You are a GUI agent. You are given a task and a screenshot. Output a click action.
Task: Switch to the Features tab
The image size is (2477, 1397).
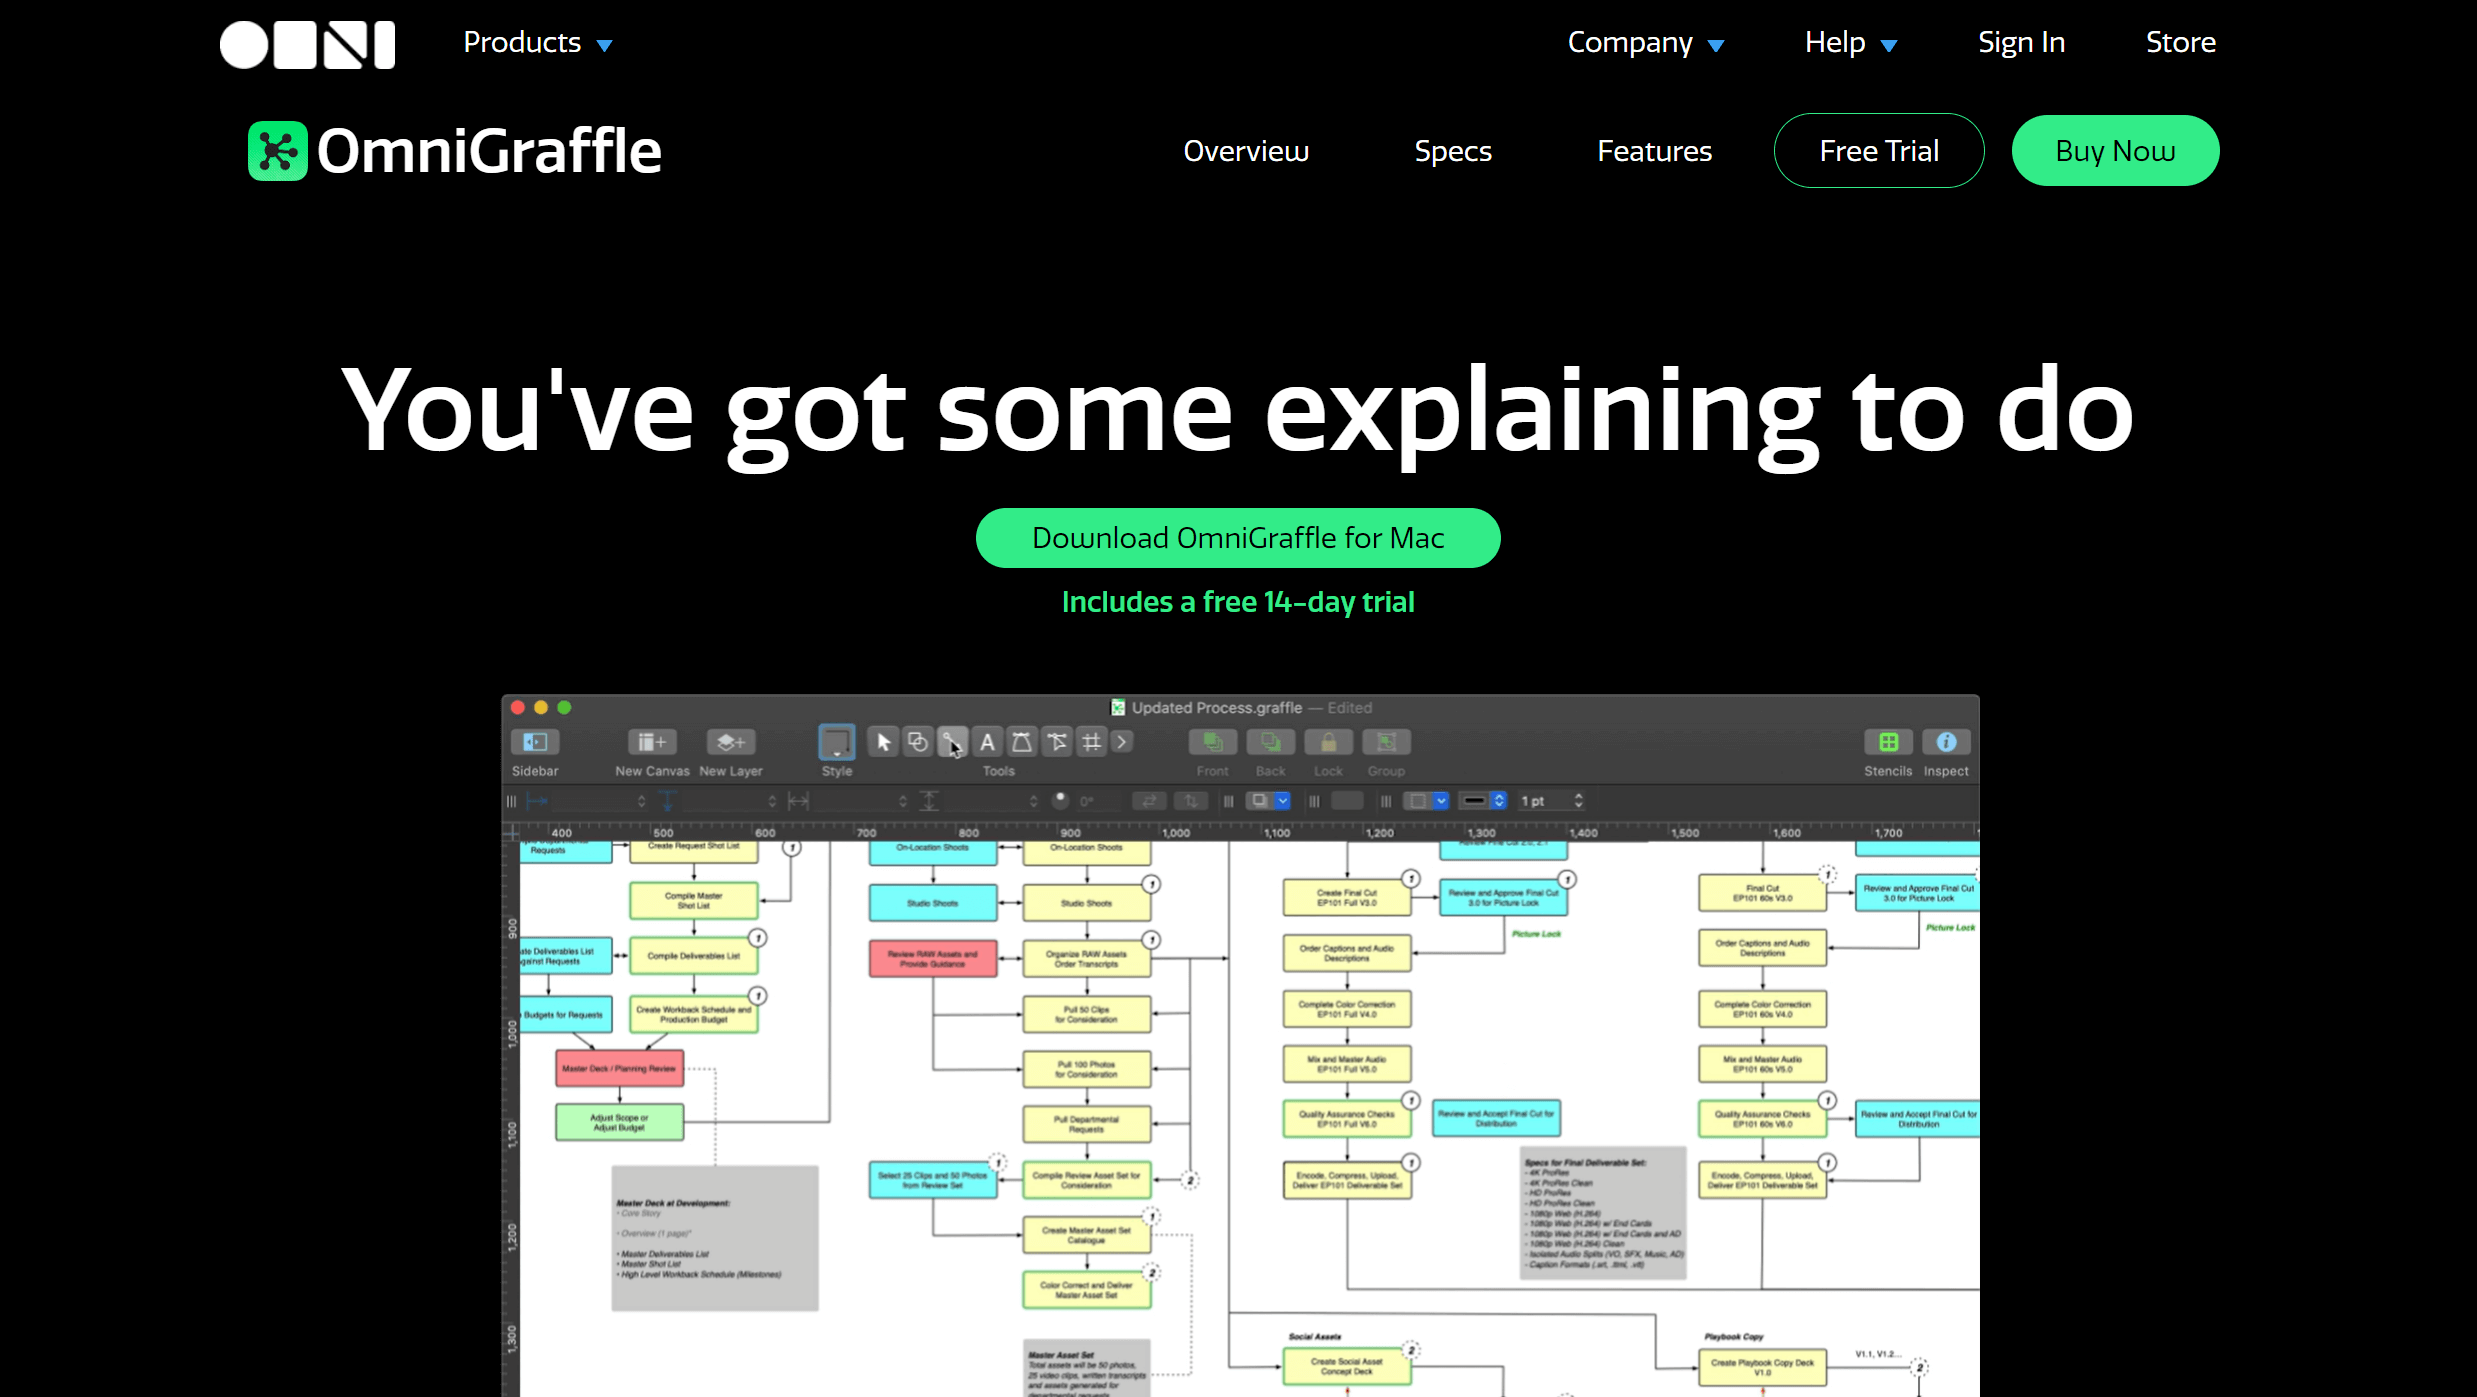pos(1654,151)
